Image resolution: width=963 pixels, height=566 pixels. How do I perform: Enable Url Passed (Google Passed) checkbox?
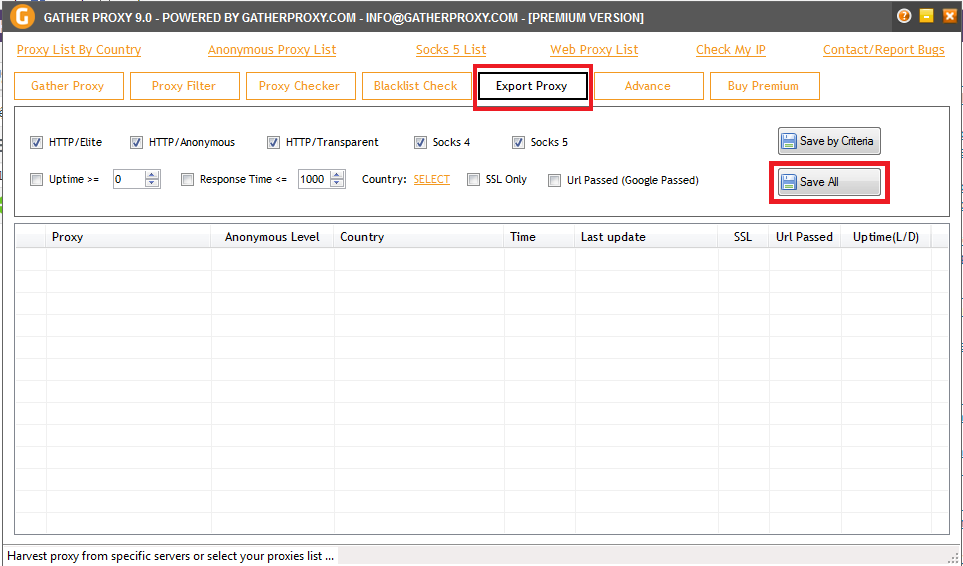pyautogui.click(x=555, y=180)
